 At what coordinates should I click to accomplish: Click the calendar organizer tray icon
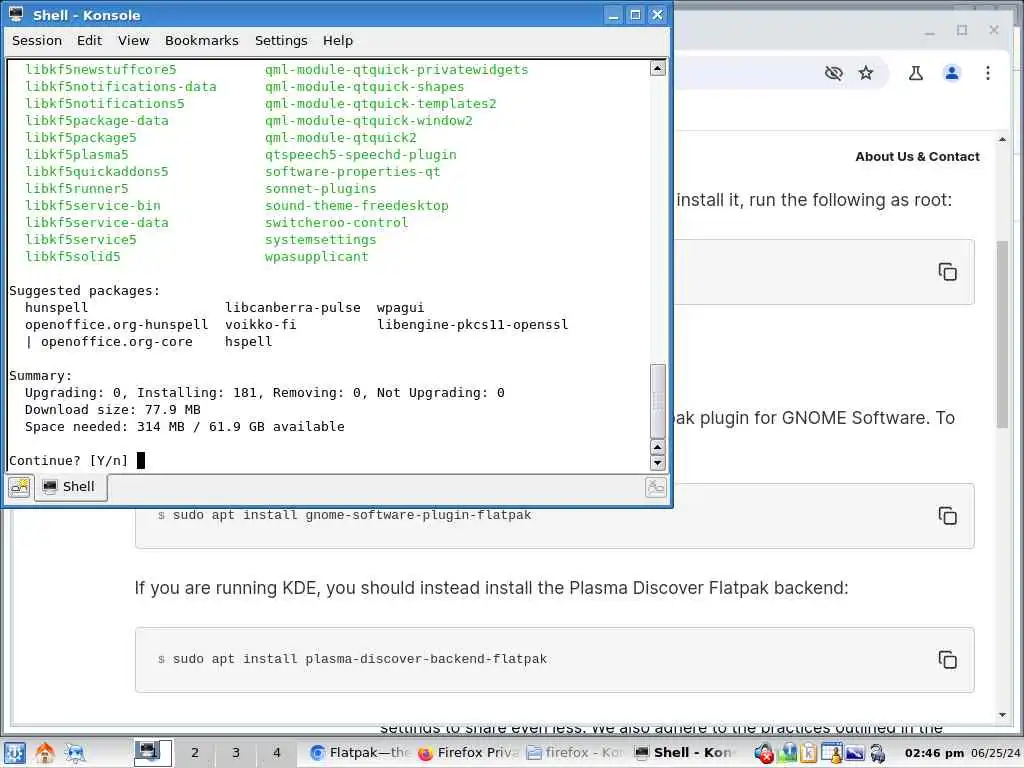tap(831, 753)
